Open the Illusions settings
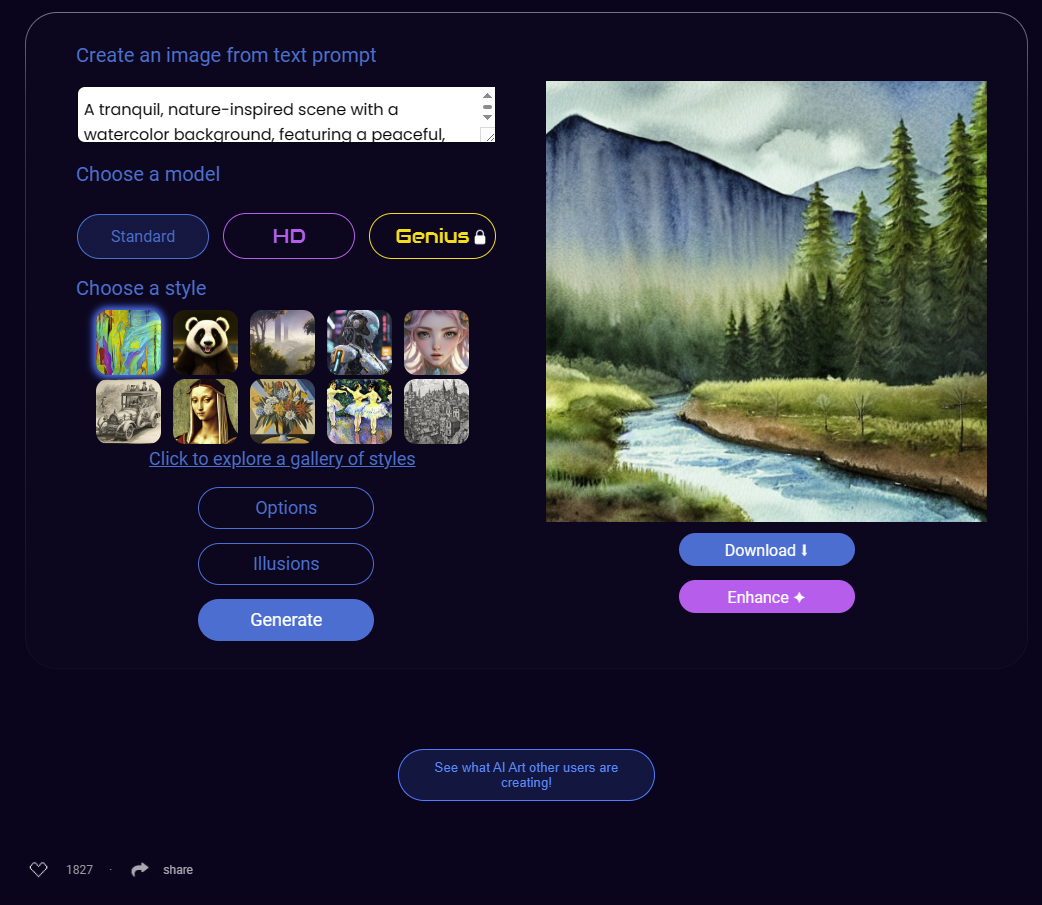The width and height of the screenshot is (1042, 905). (286, 564)
